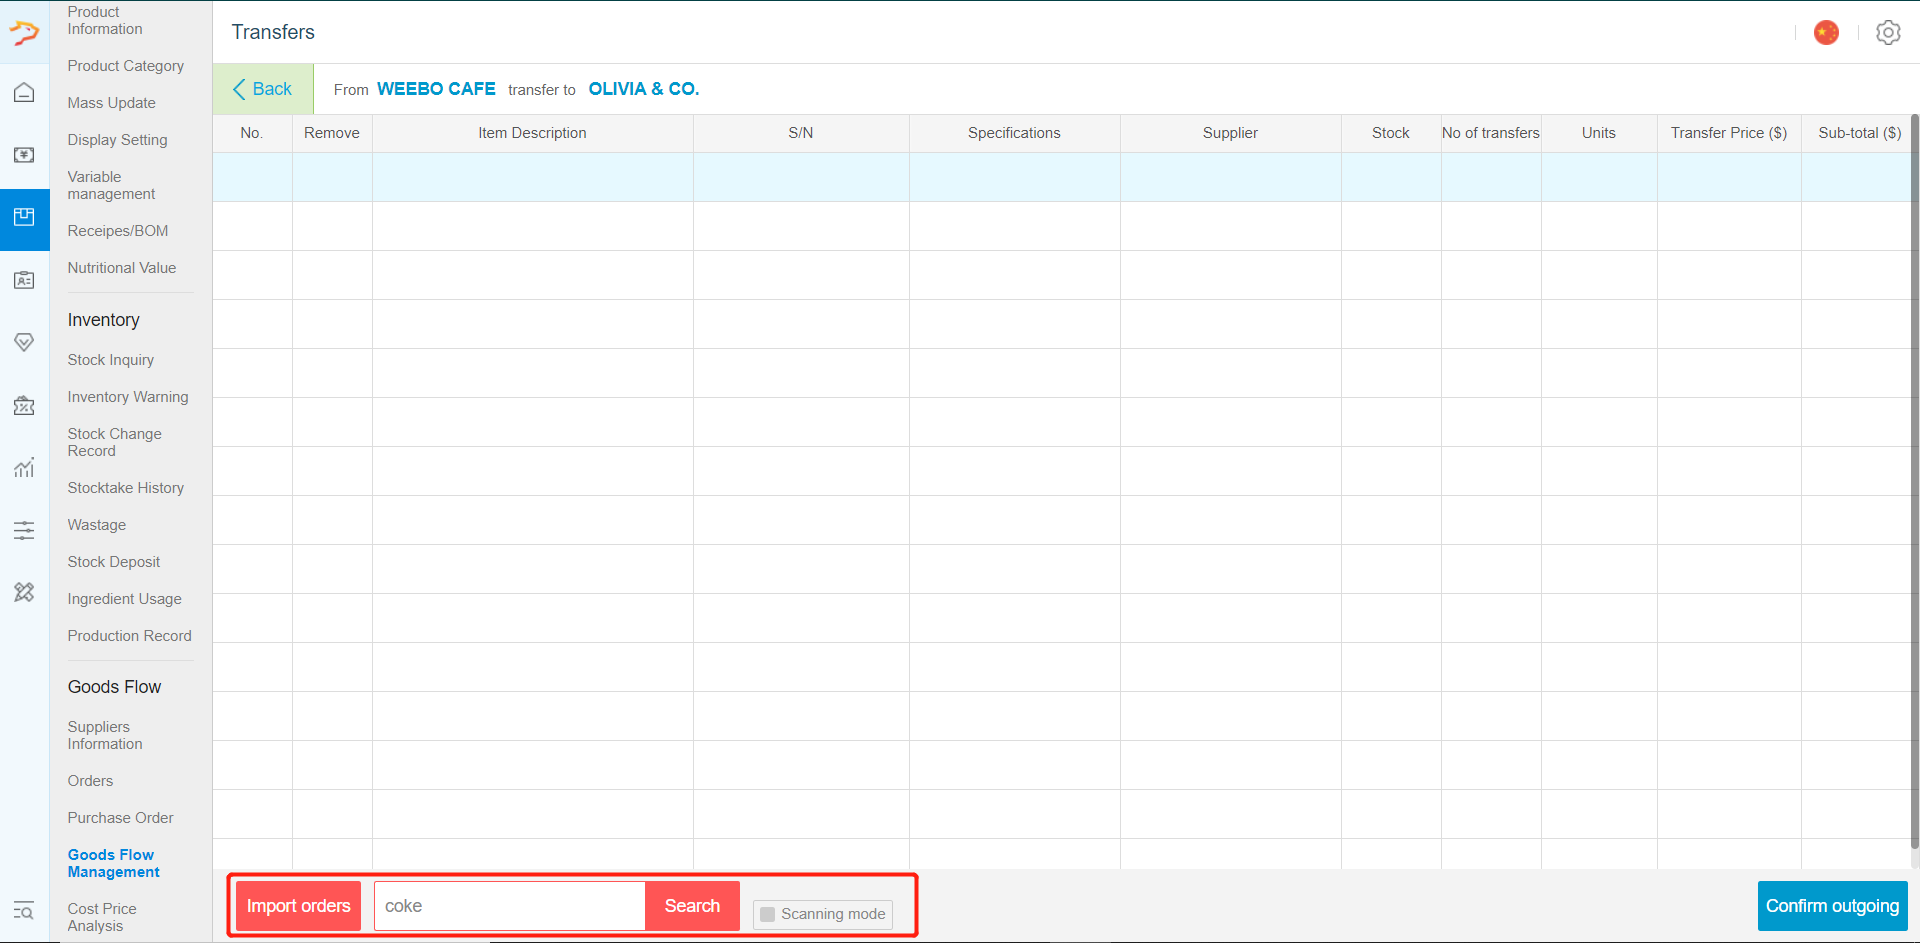Screen dimensions: 1920x943
Task: Click the orange app logo icon
Action: (24, 32)
